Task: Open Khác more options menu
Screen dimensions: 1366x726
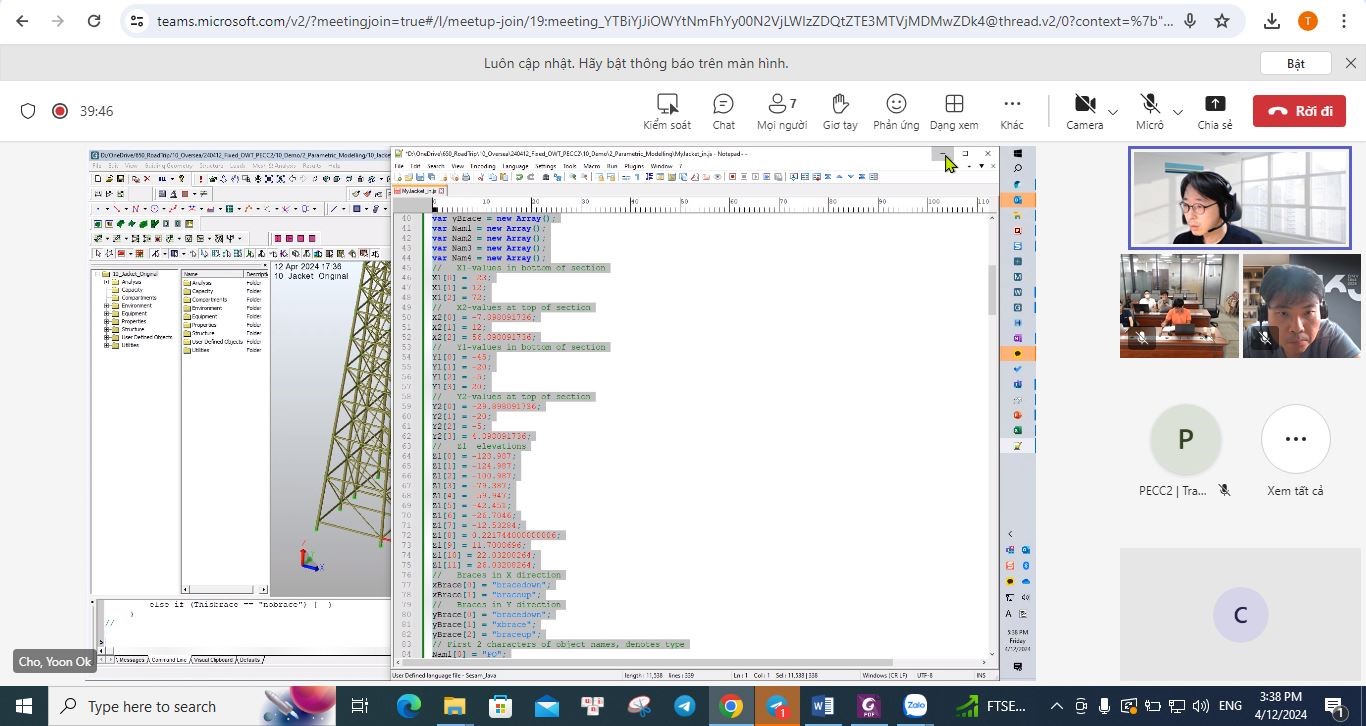Action: 1012,111
